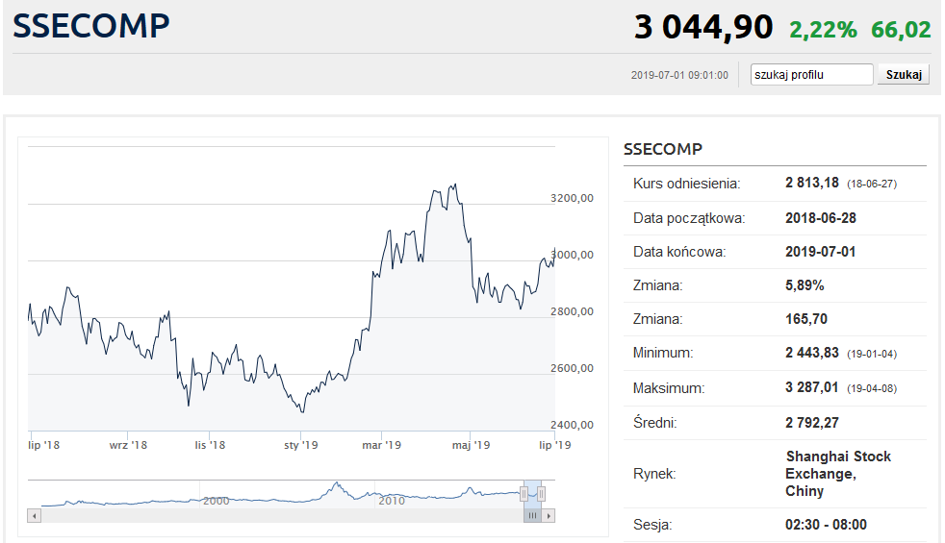Click the left arrow of chart navigator scrollbar
The width and height of the screenshot is (945, 543).
pos(34,516)
